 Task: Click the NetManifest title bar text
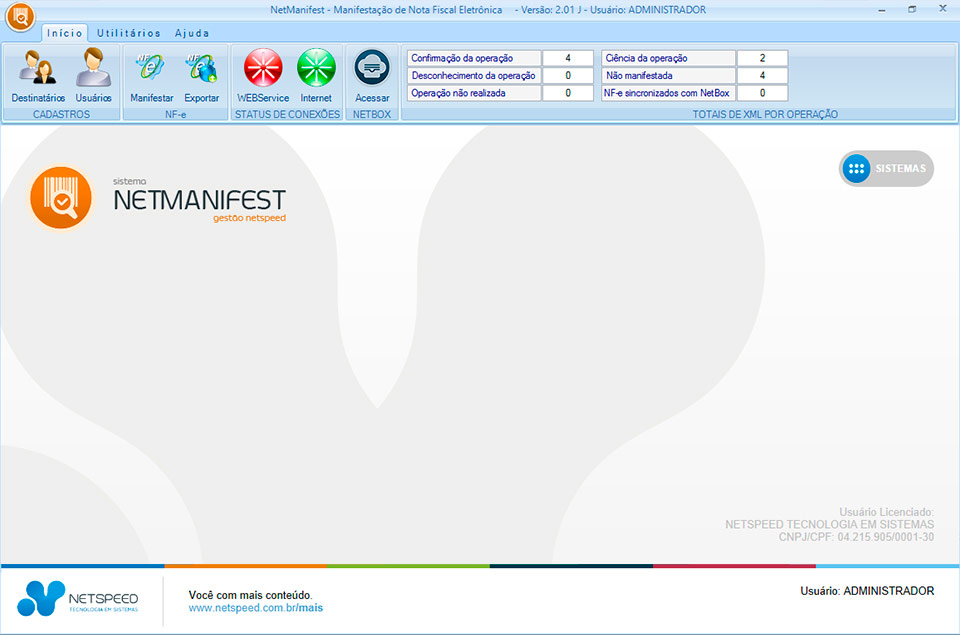[488, 10]
